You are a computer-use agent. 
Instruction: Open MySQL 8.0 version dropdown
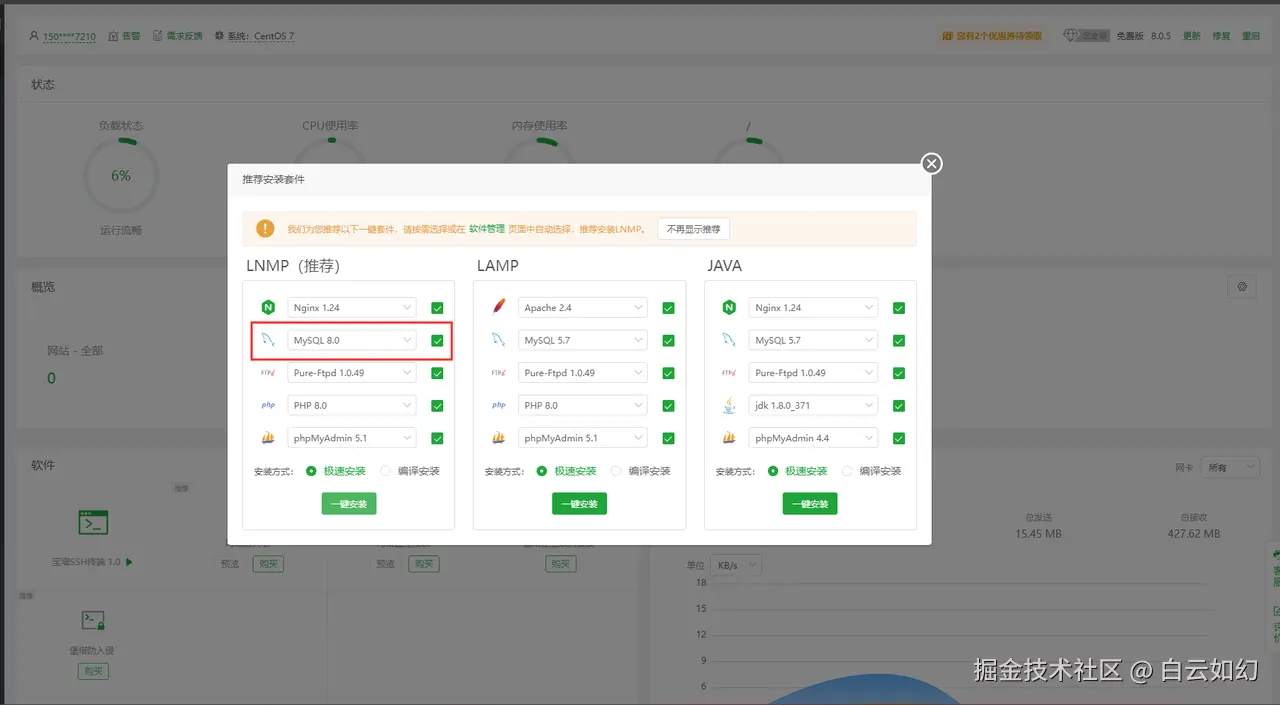point(352,340)
